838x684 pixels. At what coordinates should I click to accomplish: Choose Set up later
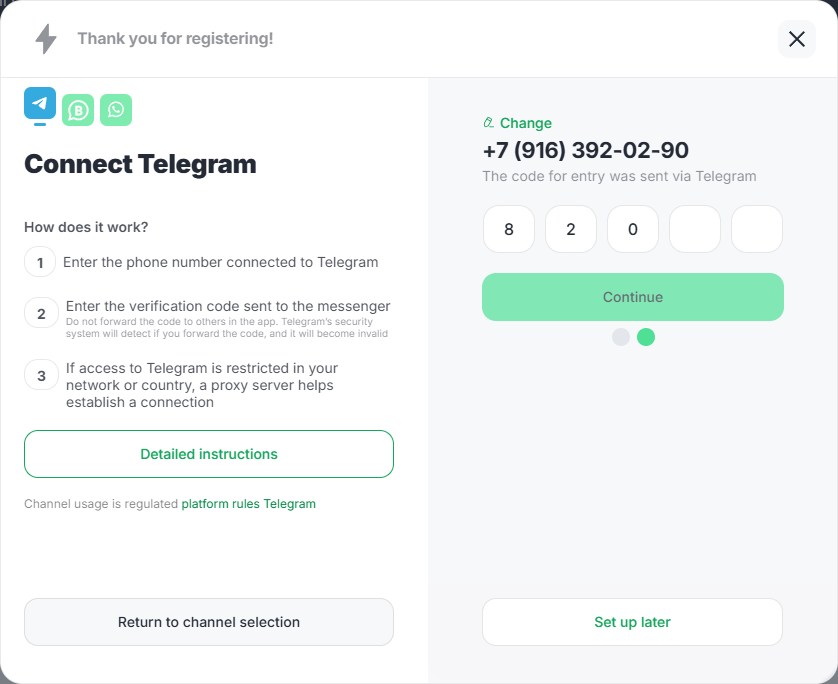(632, 622)
